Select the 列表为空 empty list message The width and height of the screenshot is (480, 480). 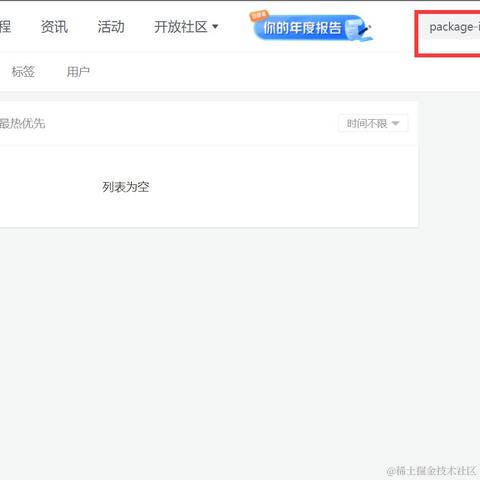(126, 187)
